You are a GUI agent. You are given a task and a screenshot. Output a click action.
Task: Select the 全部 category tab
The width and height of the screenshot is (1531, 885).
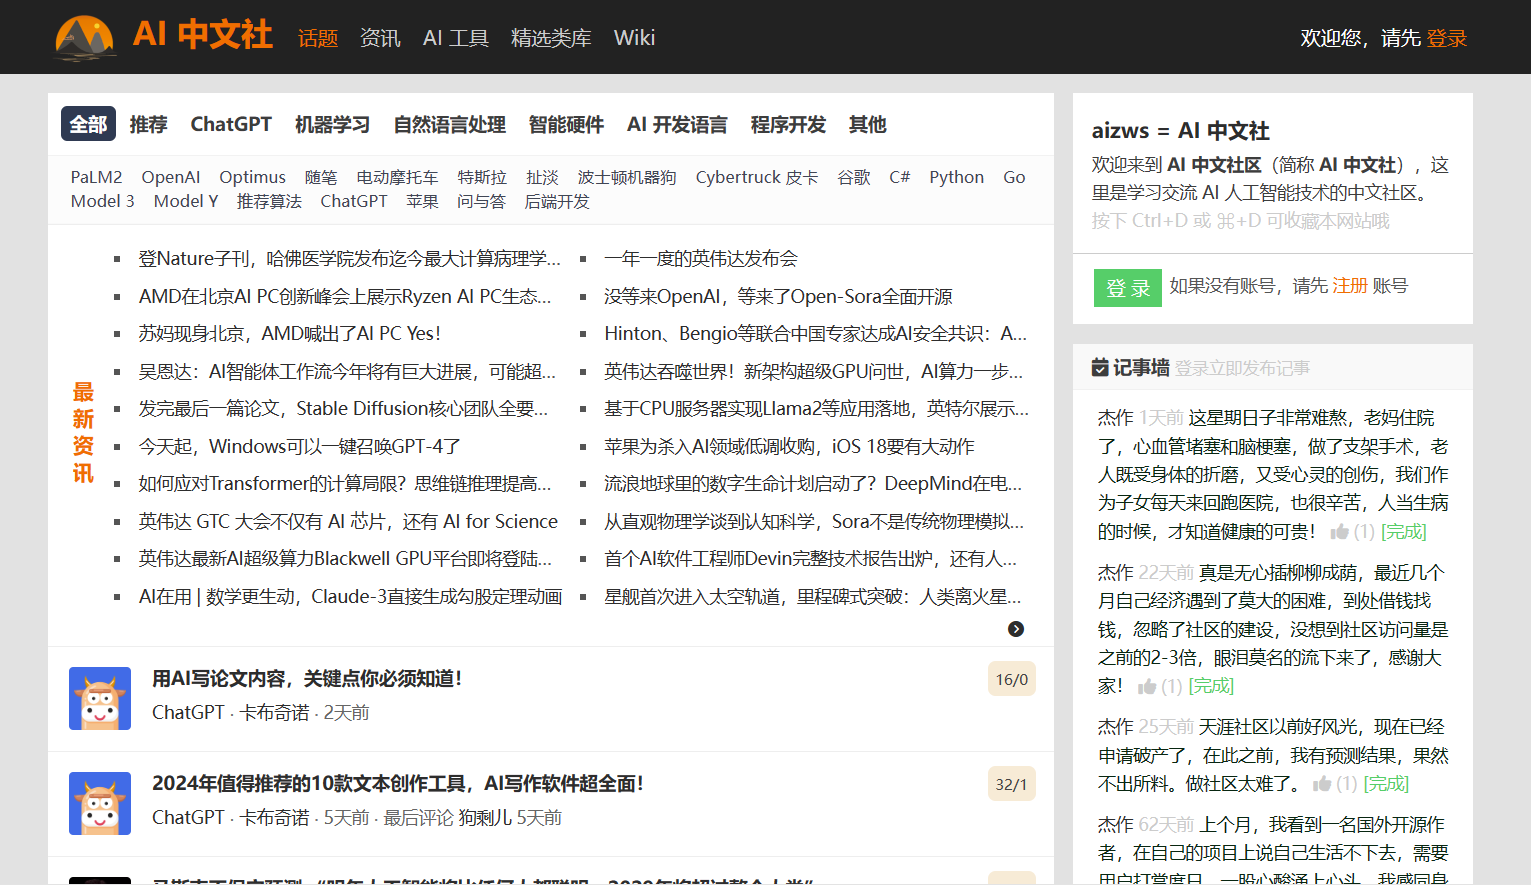[x=88, y=124]
